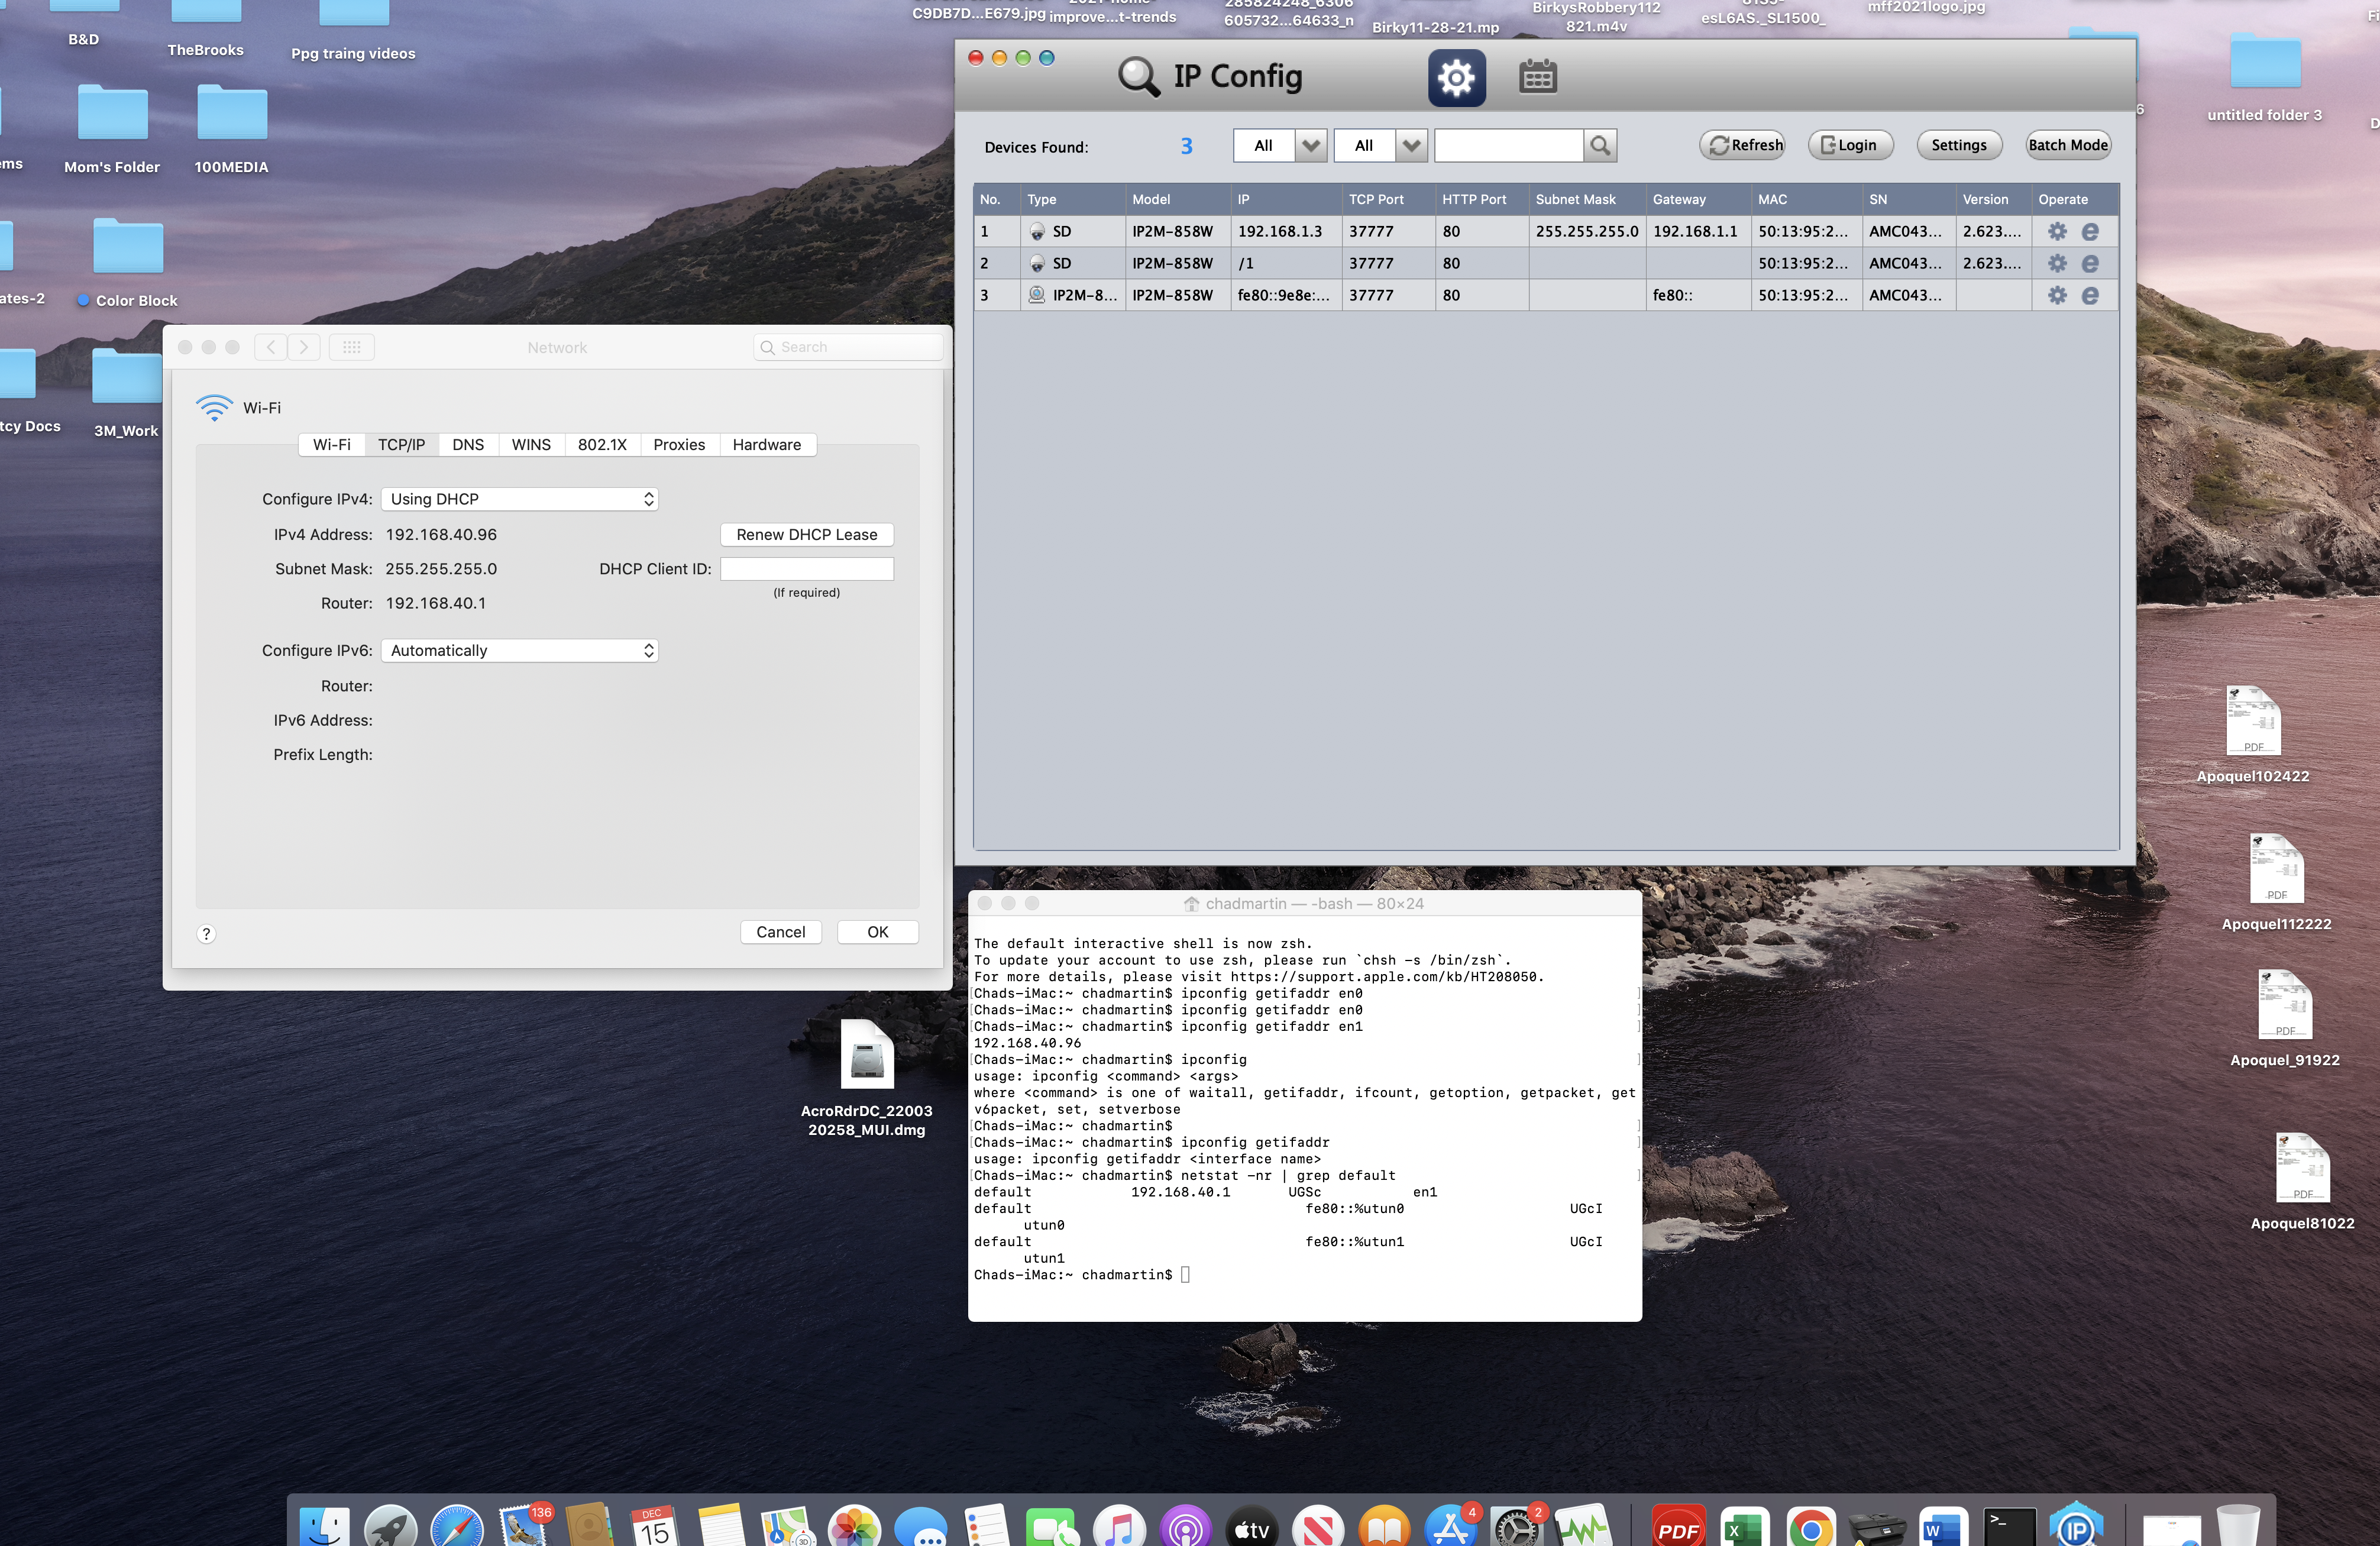Open the gear settings view in IP Config
The height and width of the screenshot is (1546, 2380).
click(x=1456, y=77)
